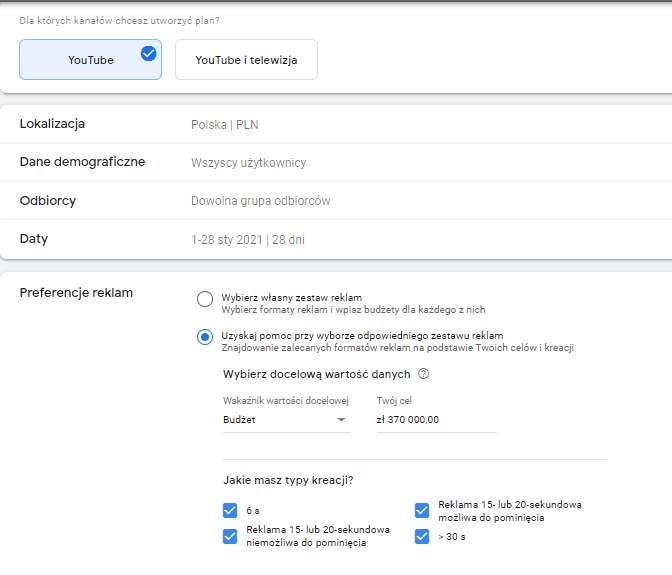This screenshot has height=575, width=672.
Task: Uncheck the > 30 s creative checkbox
Action: [x=422, y=537]
